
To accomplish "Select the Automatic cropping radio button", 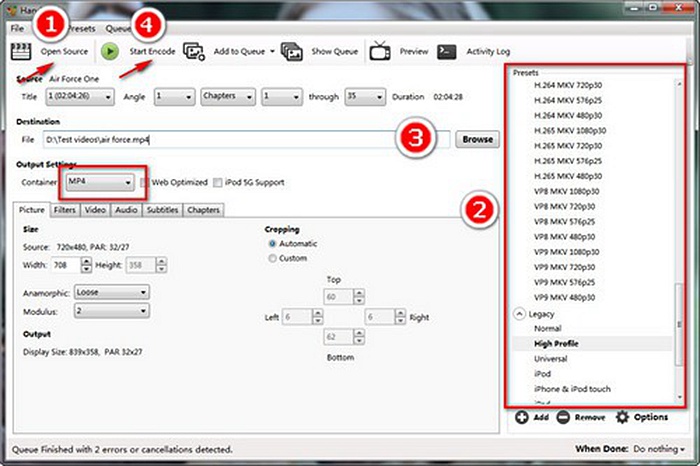I will [272, 244].
